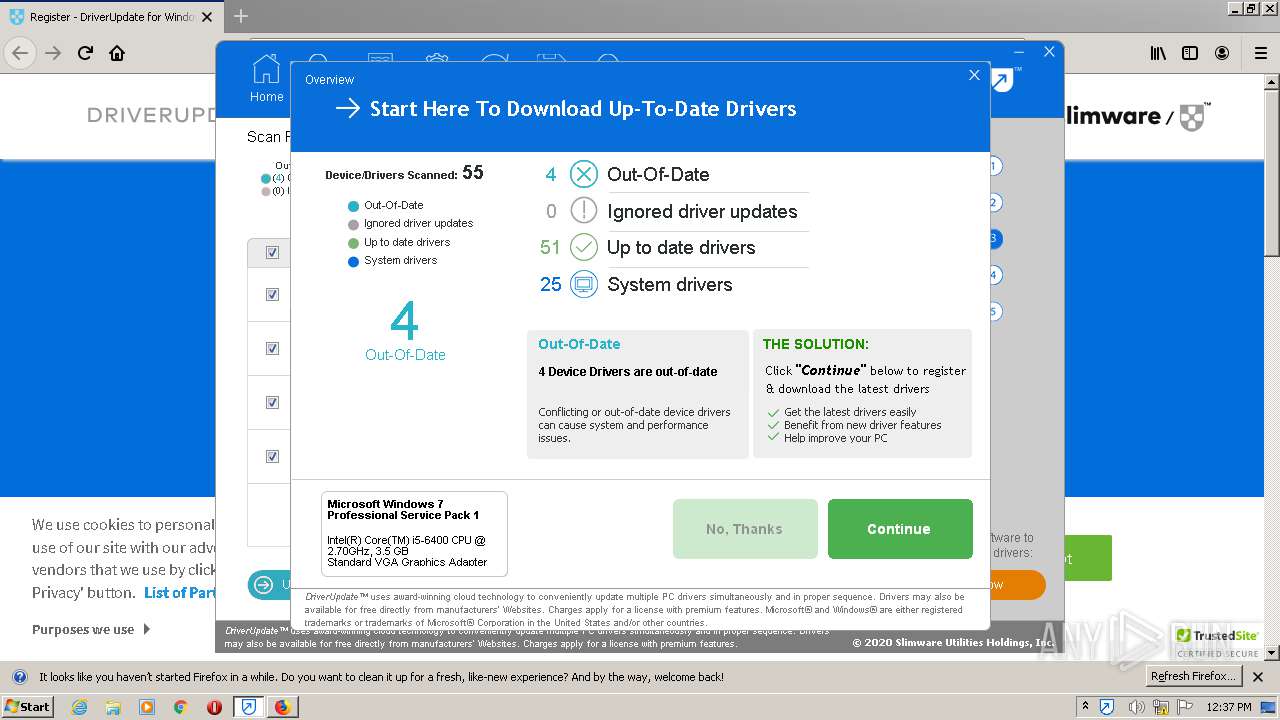Launch Internet Explorer from taskbar
The height and width of the screenshot is (720, 1280).
(x=80, y=707)
